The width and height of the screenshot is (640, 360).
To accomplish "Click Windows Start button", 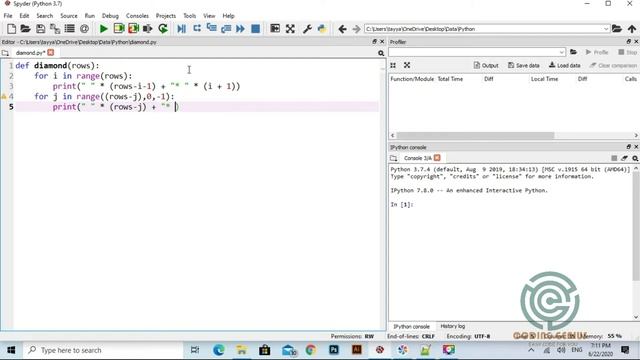I will tap(11, 350).
